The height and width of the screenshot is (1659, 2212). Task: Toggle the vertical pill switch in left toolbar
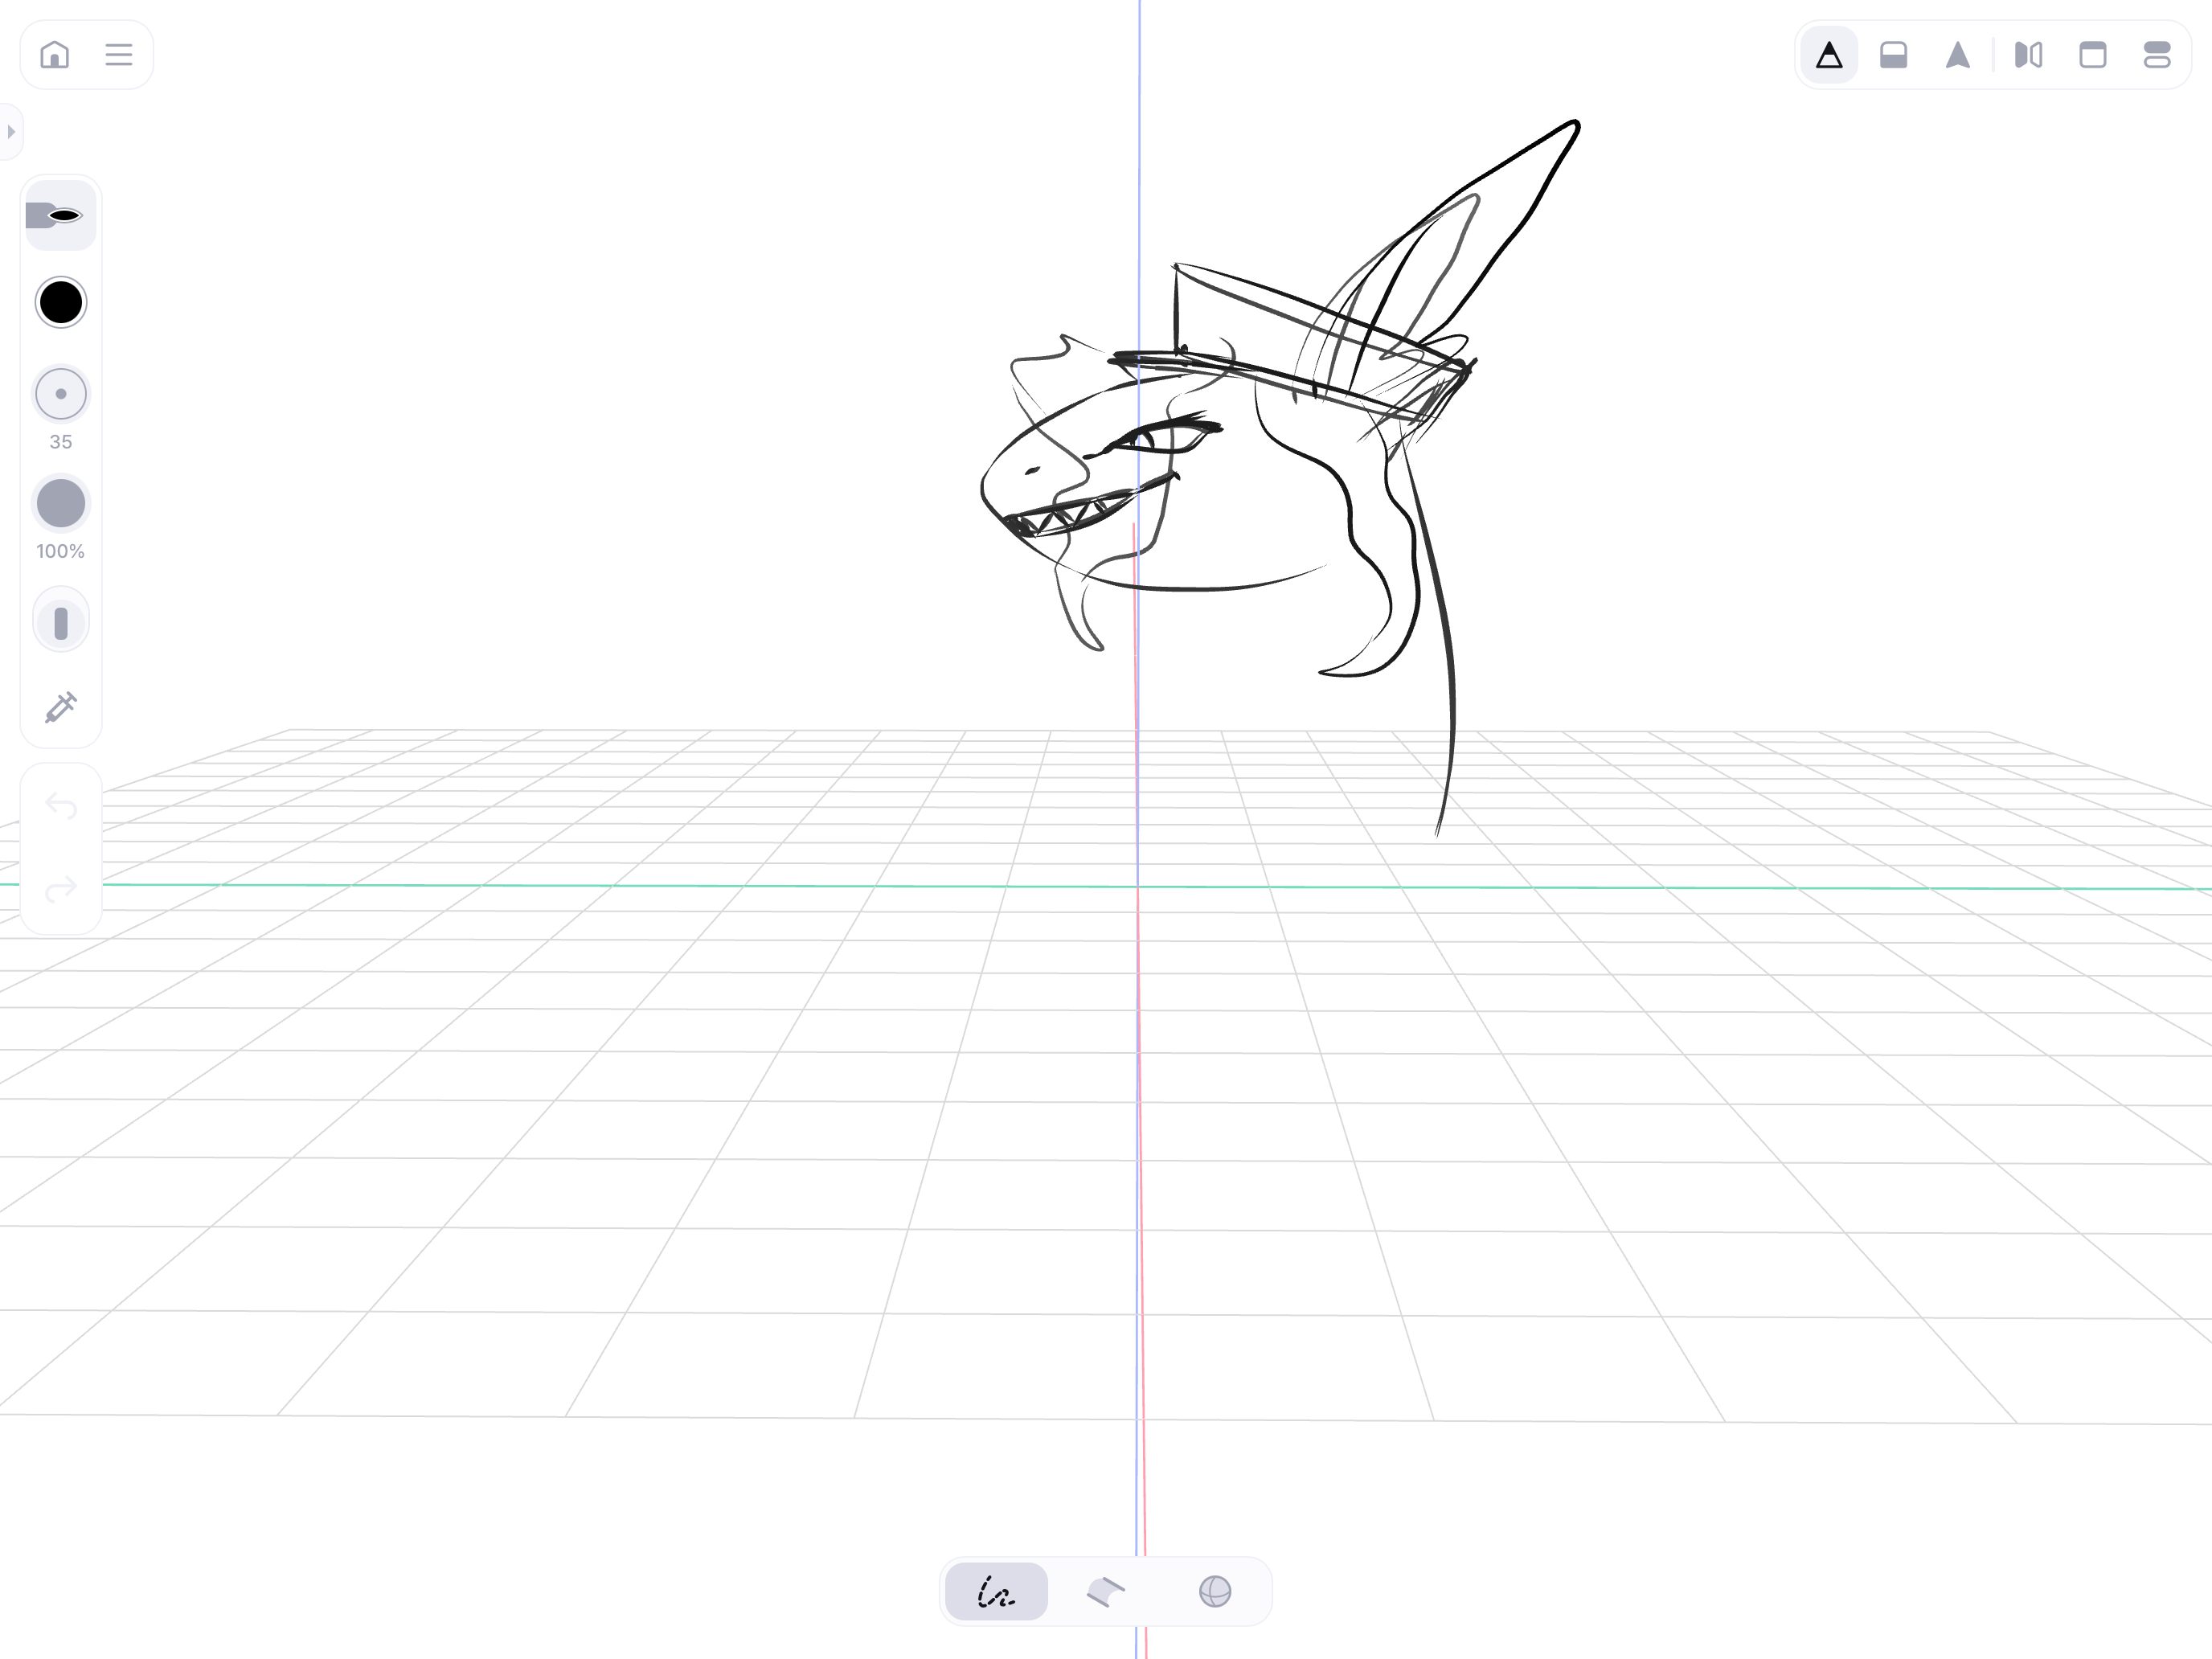61,622
